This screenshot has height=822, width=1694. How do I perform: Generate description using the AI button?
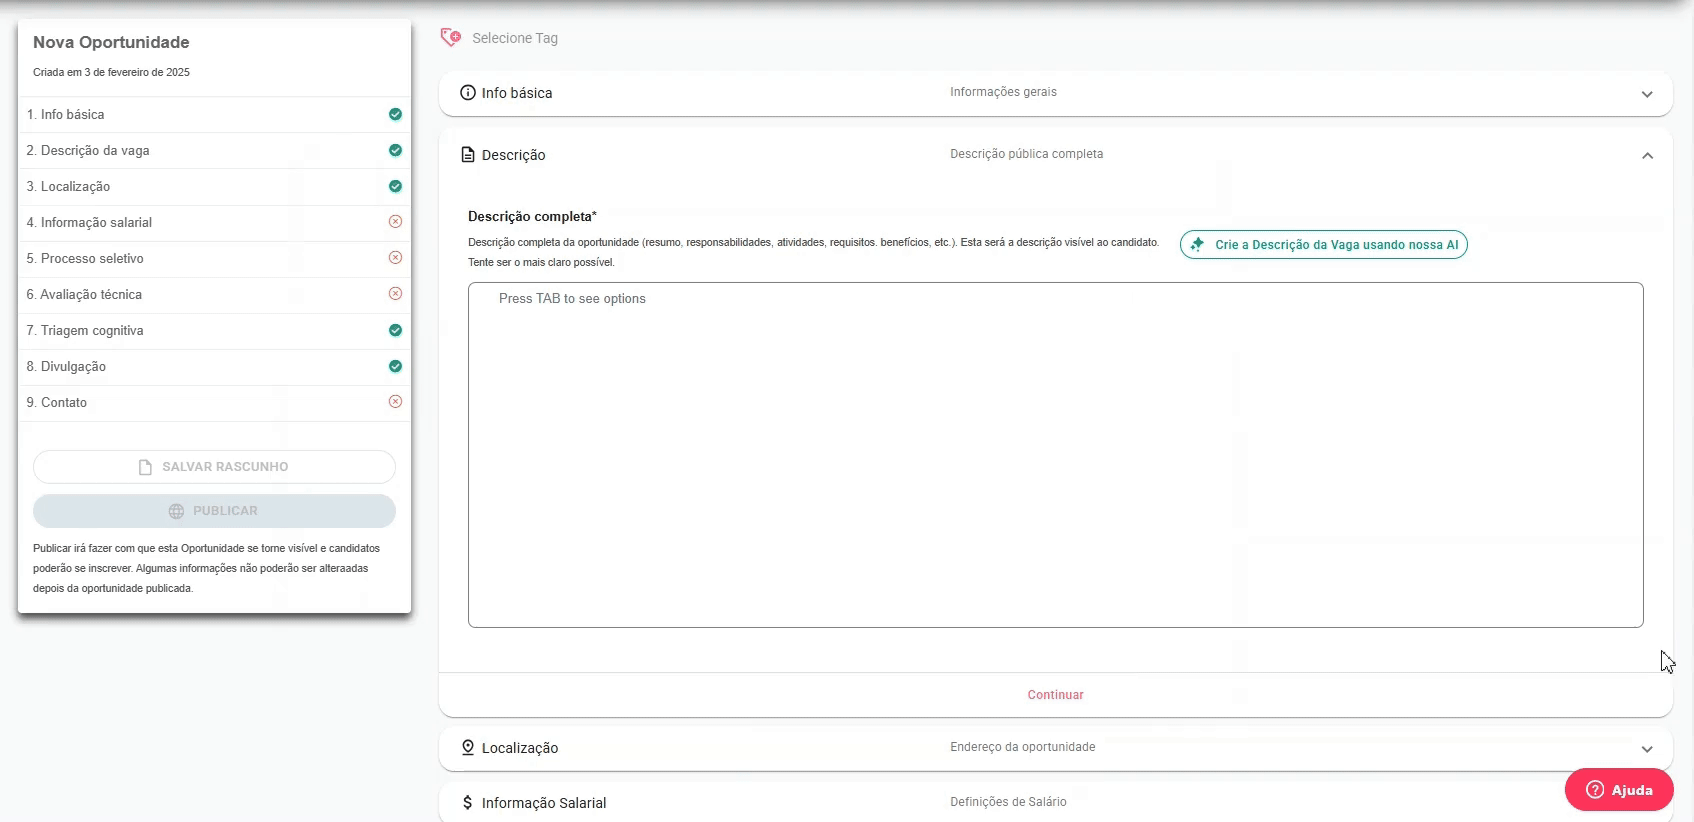click(x=1323, y=245)
